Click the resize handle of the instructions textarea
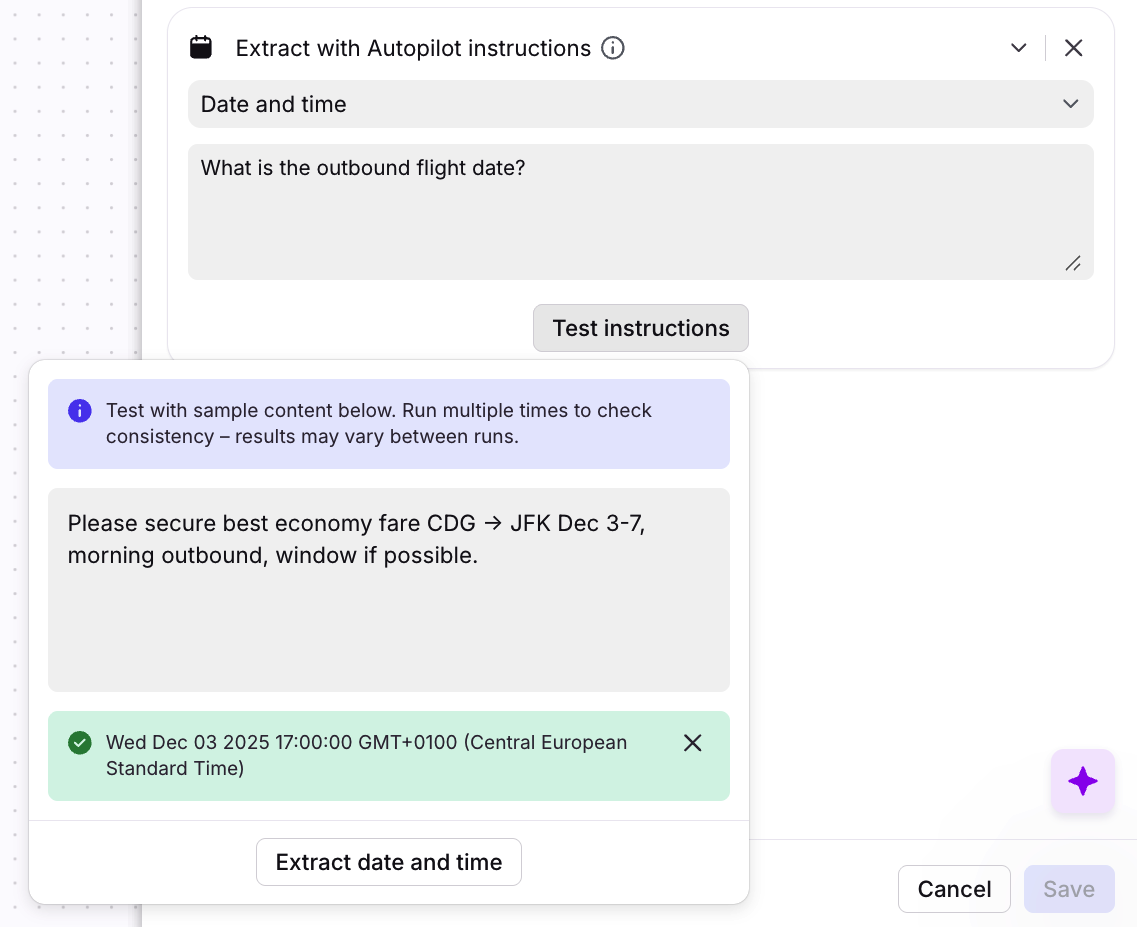This screenshot has height=927, width=1137. pyautogui.click(x=1072, y=263)
